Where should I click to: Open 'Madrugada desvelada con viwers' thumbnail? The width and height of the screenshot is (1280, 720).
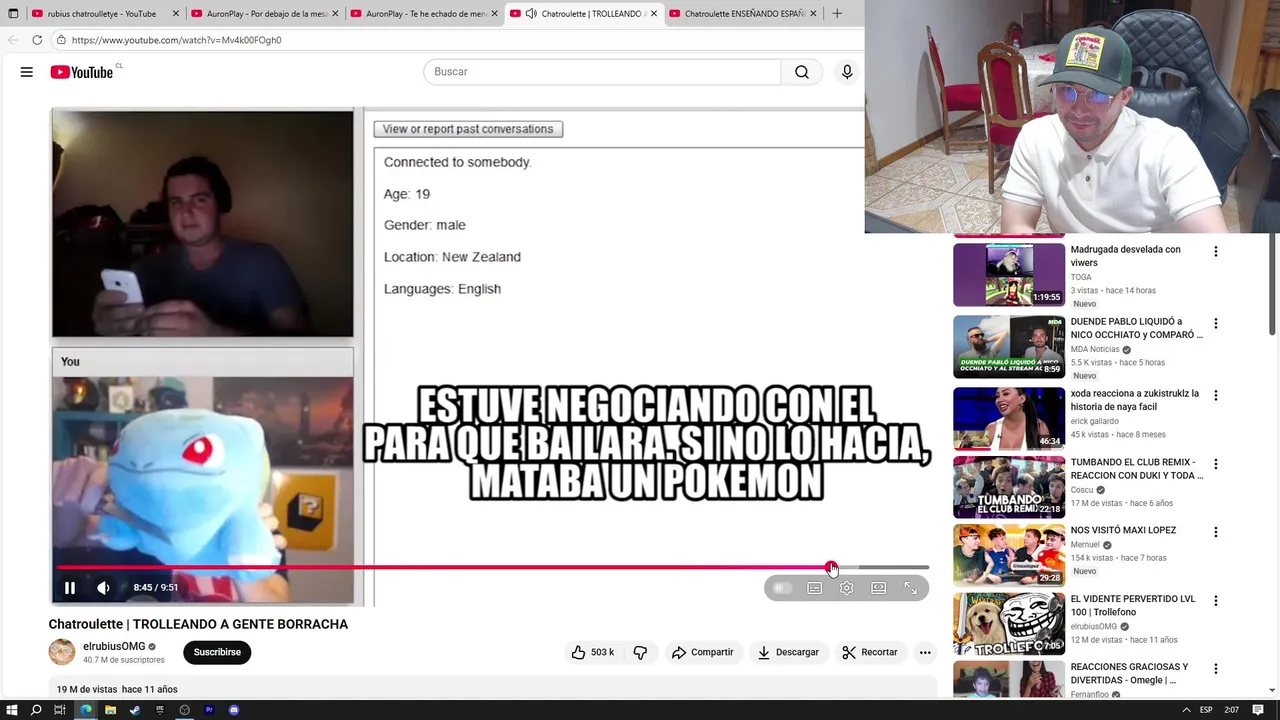coord(1009,275)
